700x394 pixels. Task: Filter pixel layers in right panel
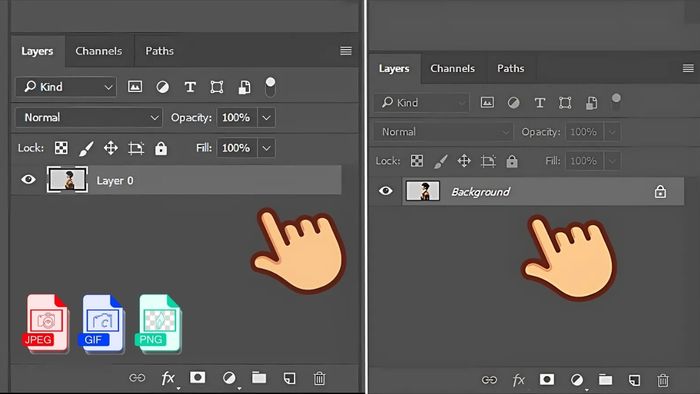coord(487,103)
